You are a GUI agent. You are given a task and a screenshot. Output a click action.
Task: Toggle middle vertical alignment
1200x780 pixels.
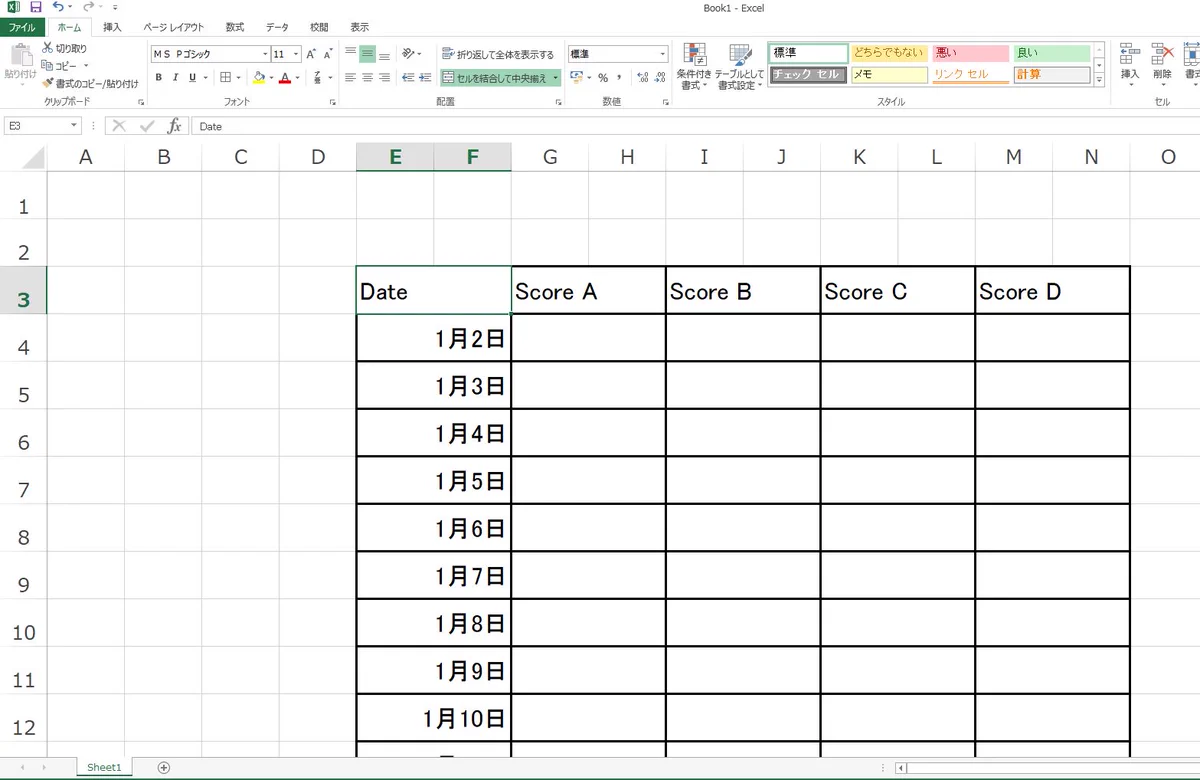coord(367,54)
